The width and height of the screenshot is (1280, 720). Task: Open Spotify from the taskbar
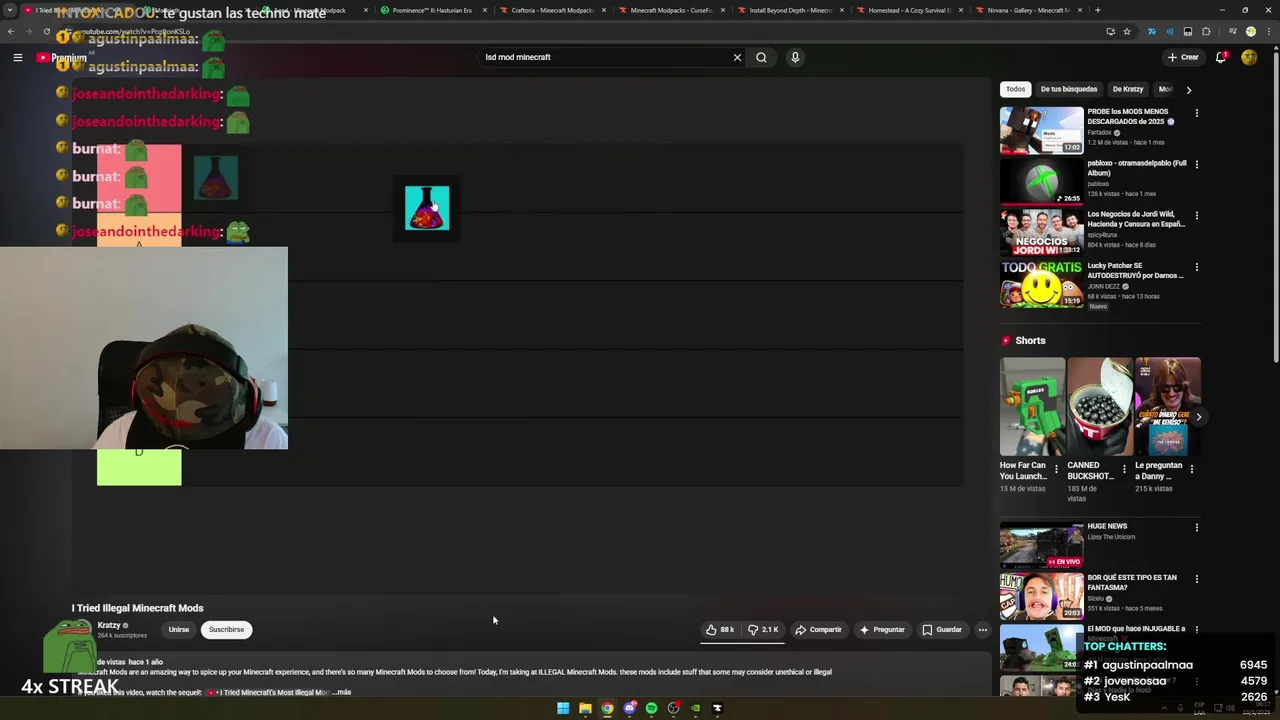tap(651, 708)
